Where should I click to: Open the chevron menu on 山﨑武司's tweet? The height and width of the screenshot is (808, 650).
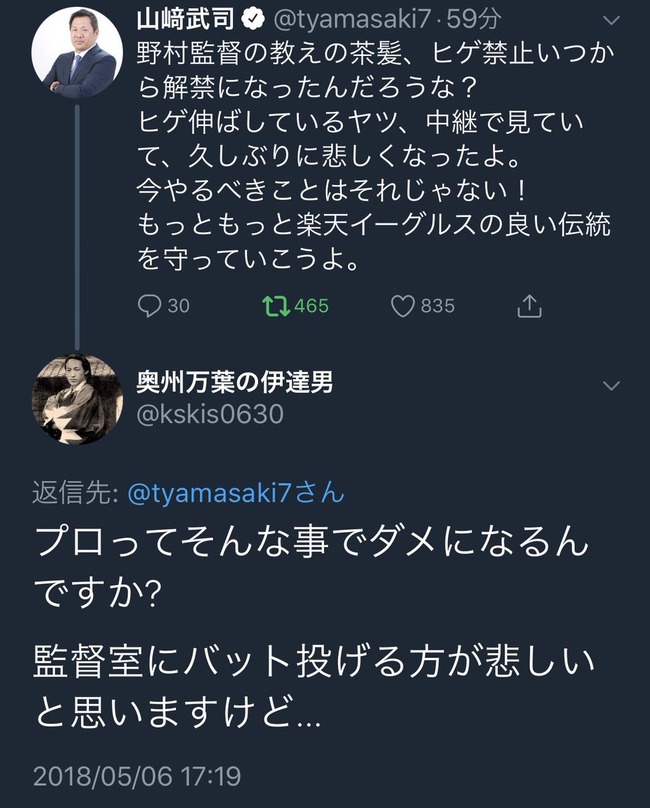[609, 21]
